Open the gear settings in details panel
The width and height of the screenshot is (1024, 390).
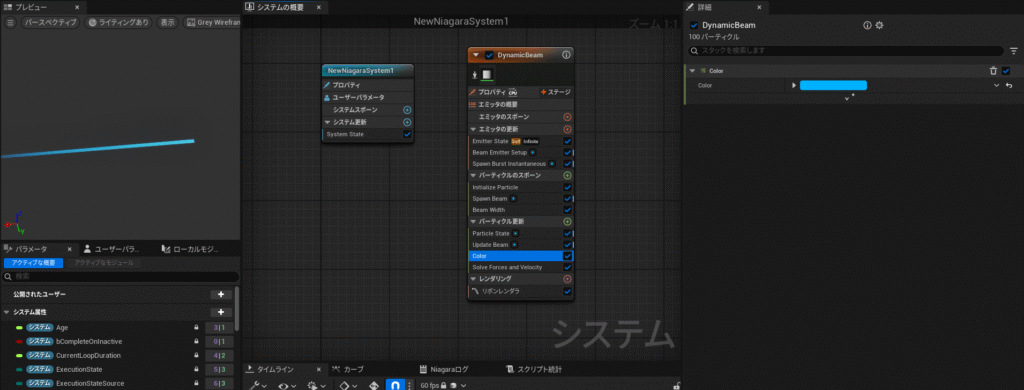pos(879,25)
